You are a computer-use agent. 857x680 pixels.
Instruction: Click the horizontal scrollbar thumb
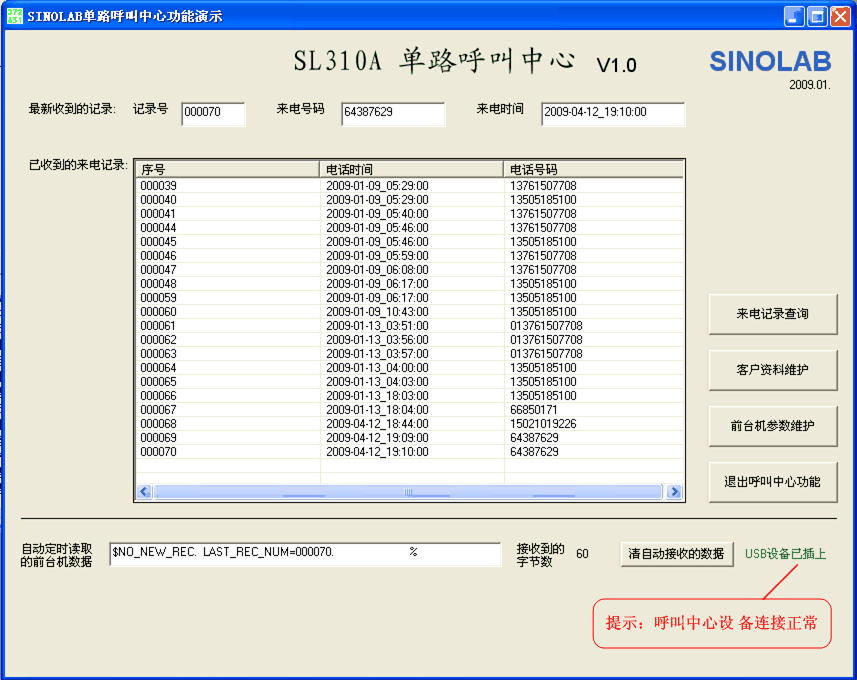[x=408, y=491]
